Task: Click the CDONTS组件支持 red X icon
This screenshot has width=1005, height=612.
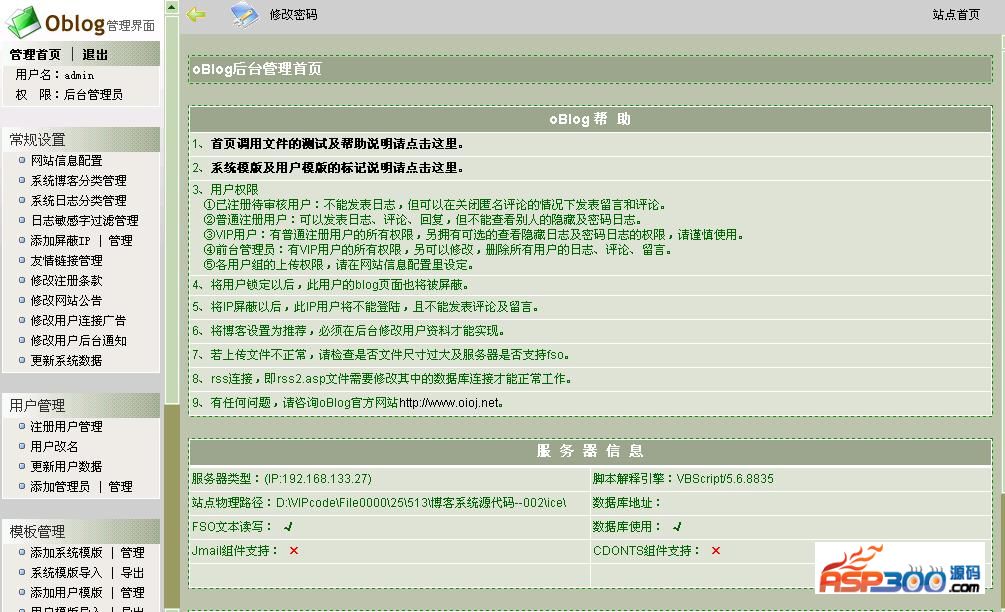Action: click(716, 551)
